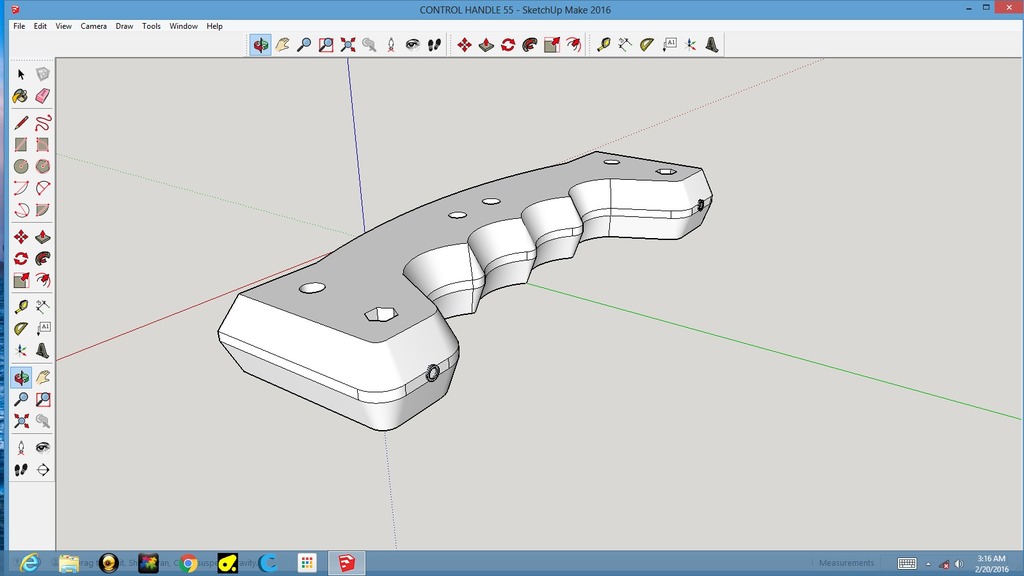Open the Camera menu
The image size is (1024, 576).
tap(93, 26)
